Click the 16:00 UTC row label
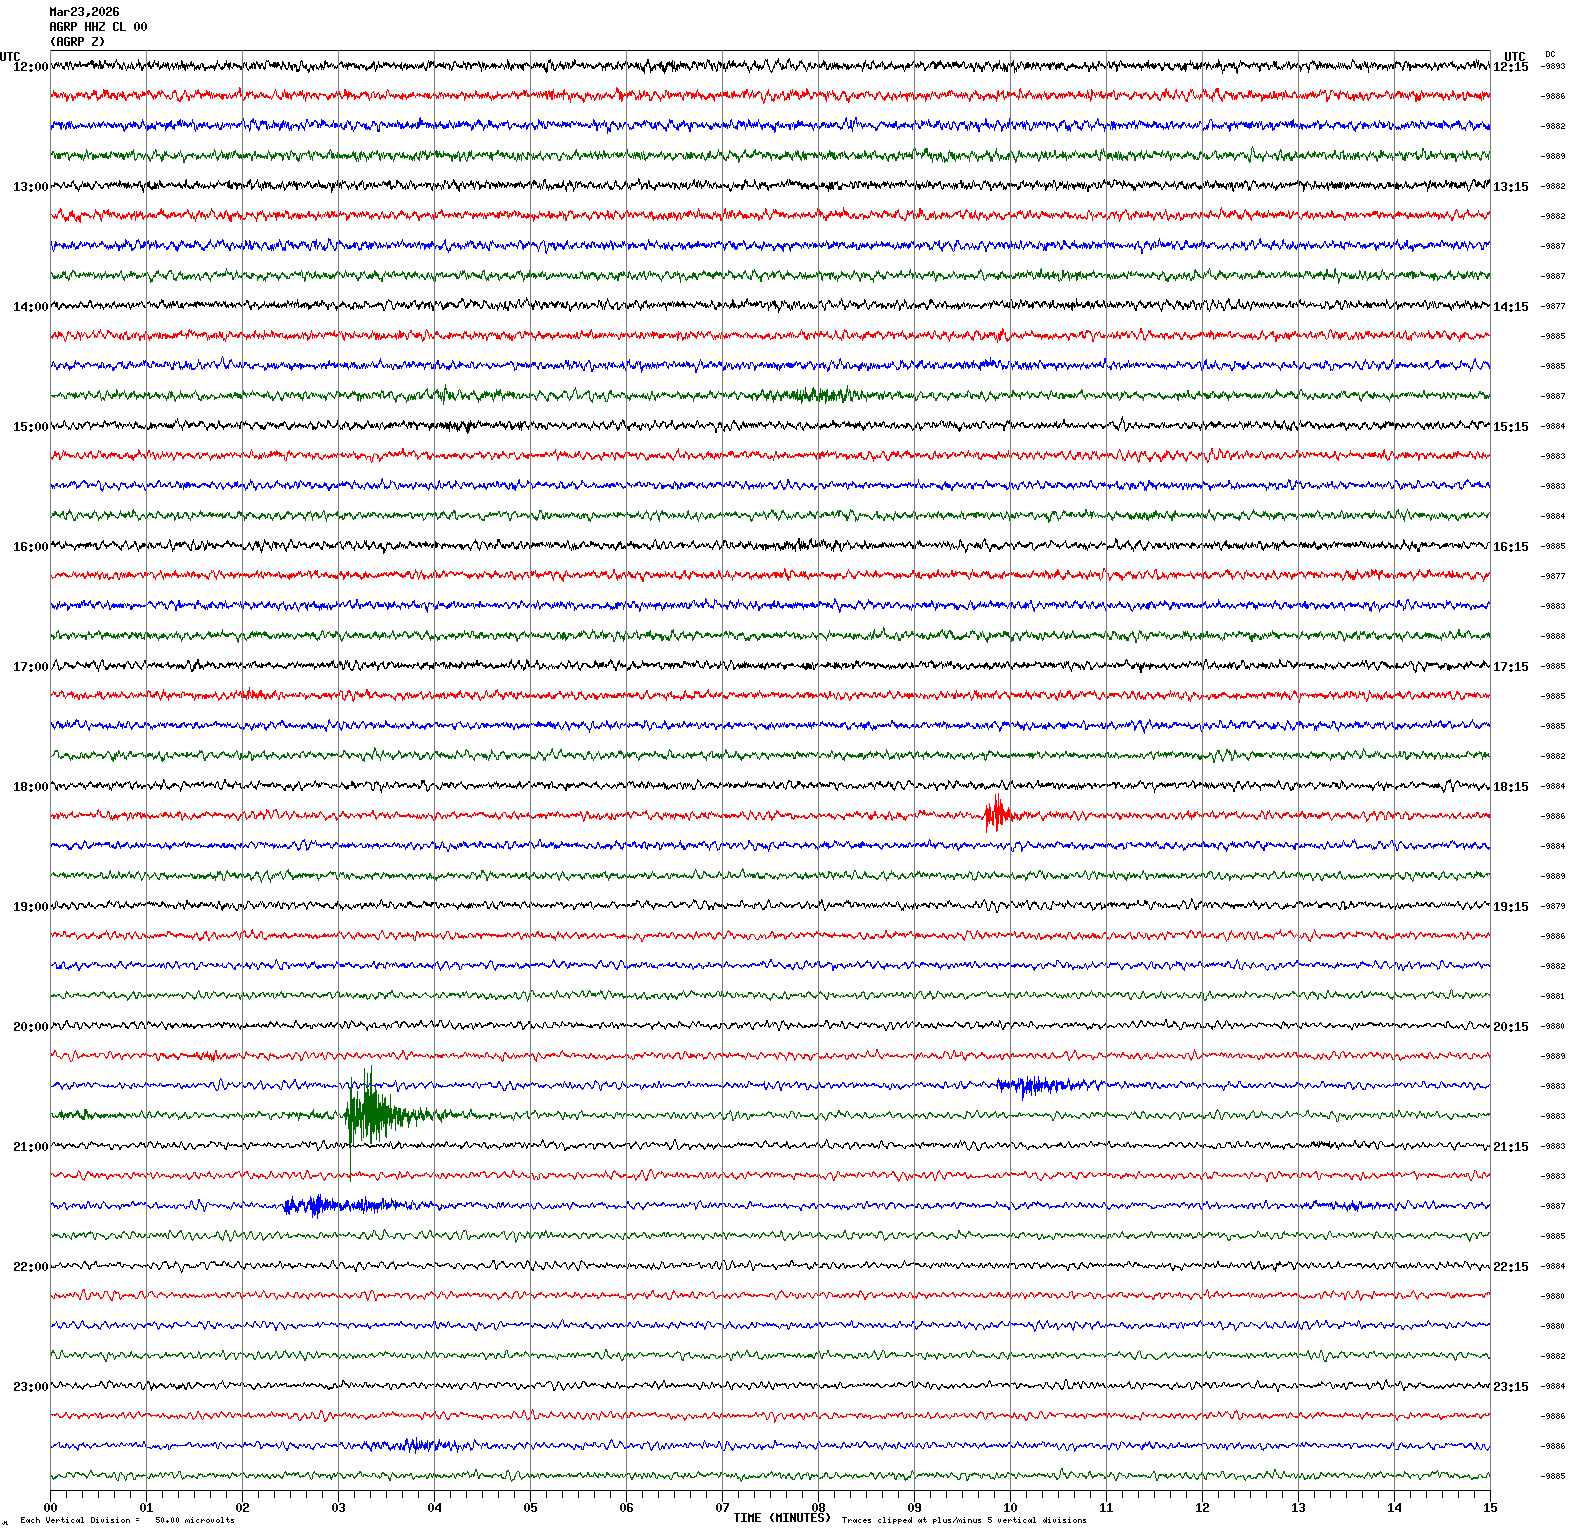Screen dimensions: 1570x1534 [x=30, y=547]
